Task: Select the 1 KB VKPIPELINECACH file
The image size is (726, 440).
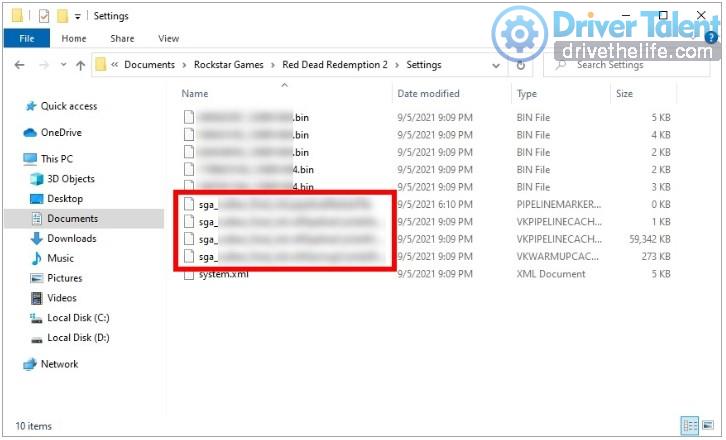Action: point(426,222)
